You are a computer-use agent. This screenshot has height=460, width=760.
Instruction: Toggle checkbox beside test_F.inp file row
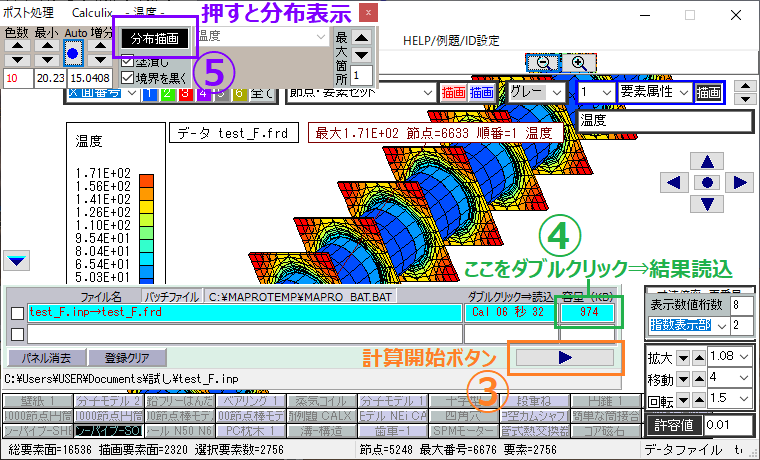[x=15, y=313]
